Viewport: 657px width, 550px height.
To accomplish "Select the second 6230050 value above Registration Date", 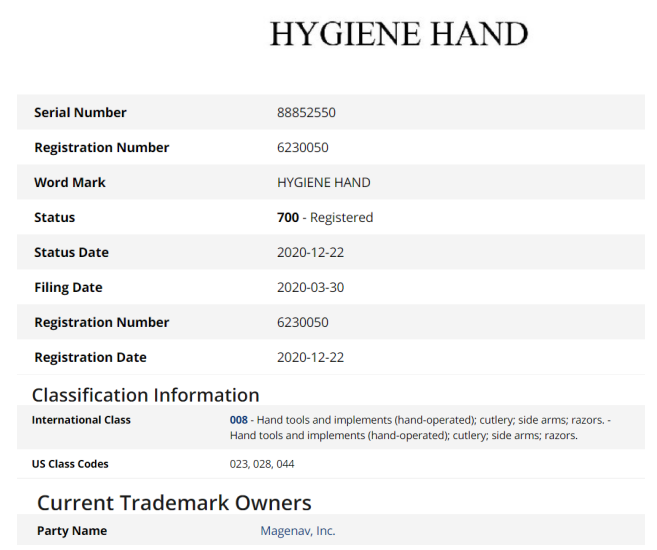I will (303, 322).
